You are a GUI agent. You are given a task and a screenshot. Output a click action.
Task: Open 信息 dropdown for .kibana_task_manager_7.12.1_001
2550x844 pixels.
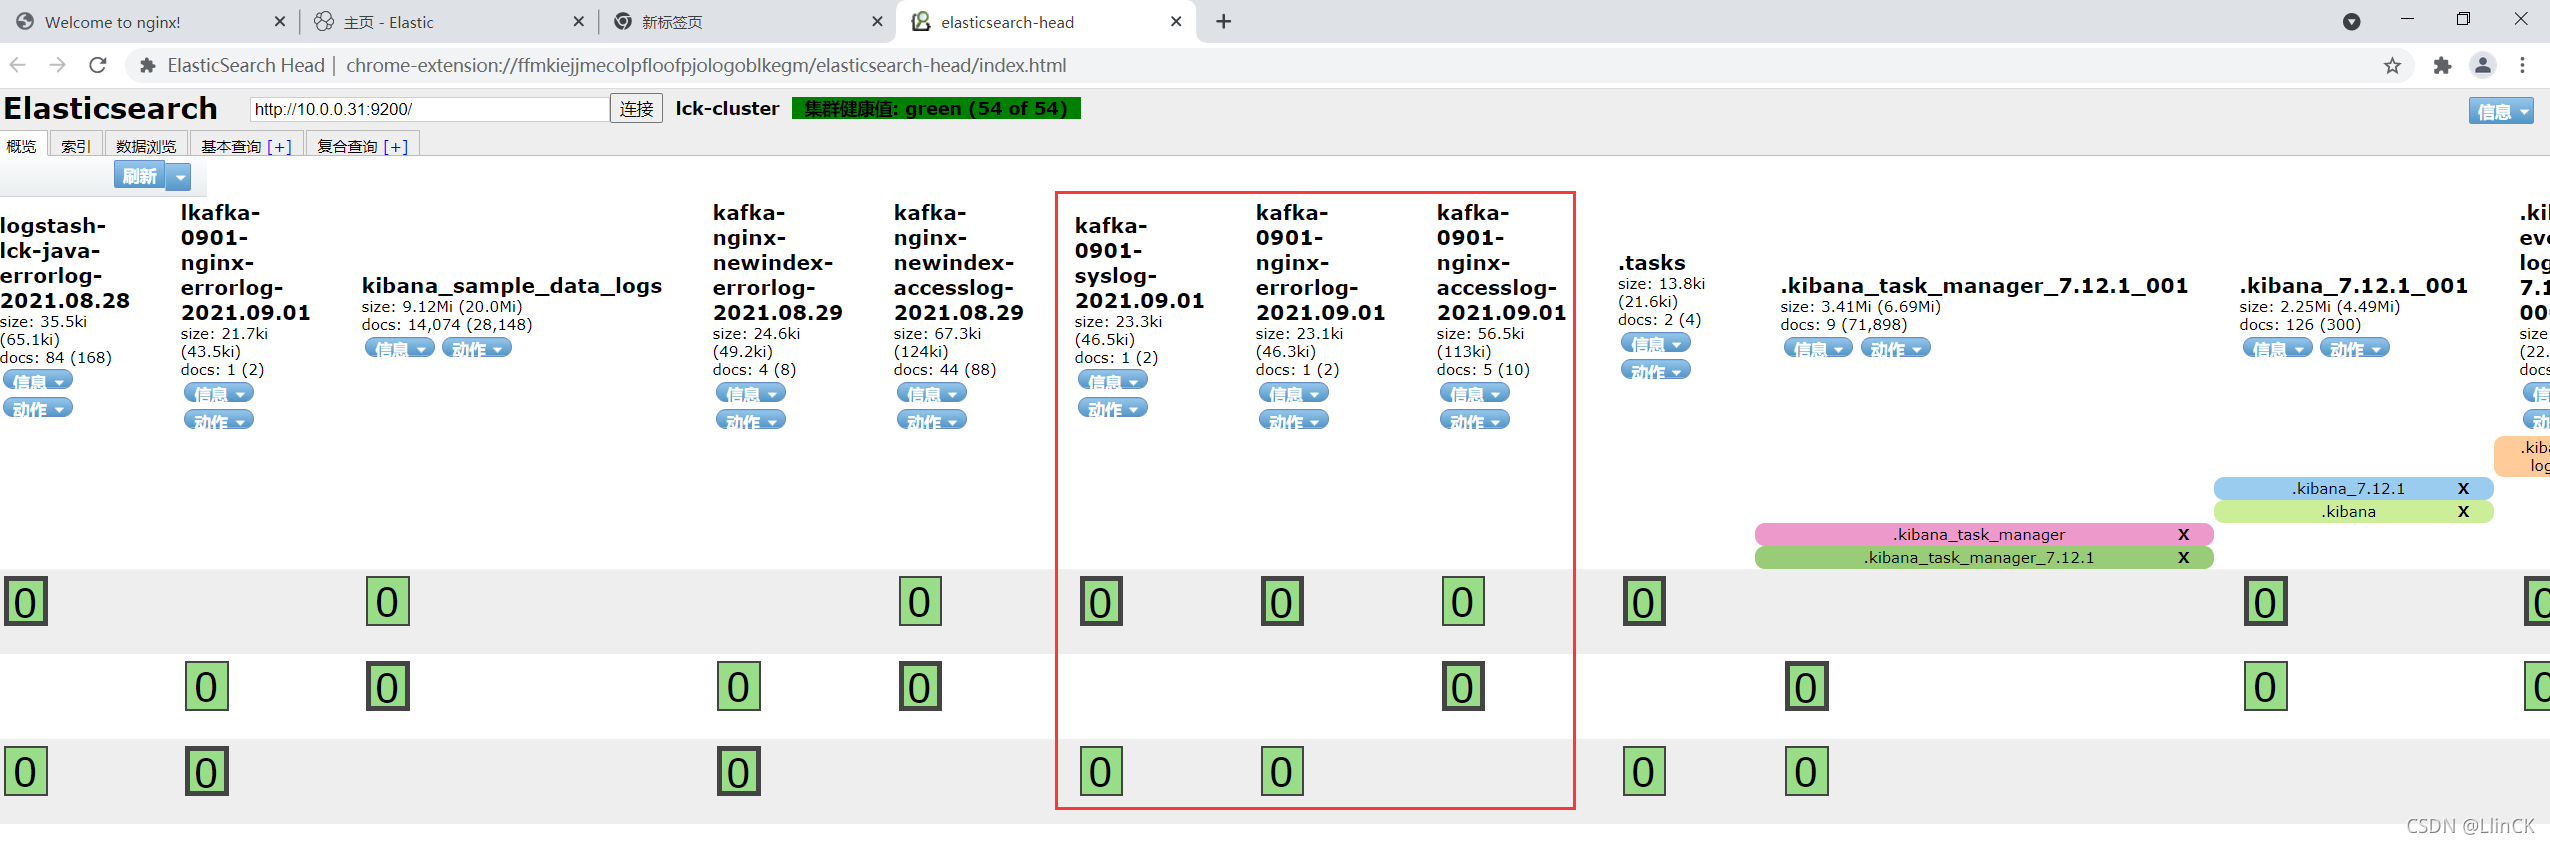click(1819, 348)
